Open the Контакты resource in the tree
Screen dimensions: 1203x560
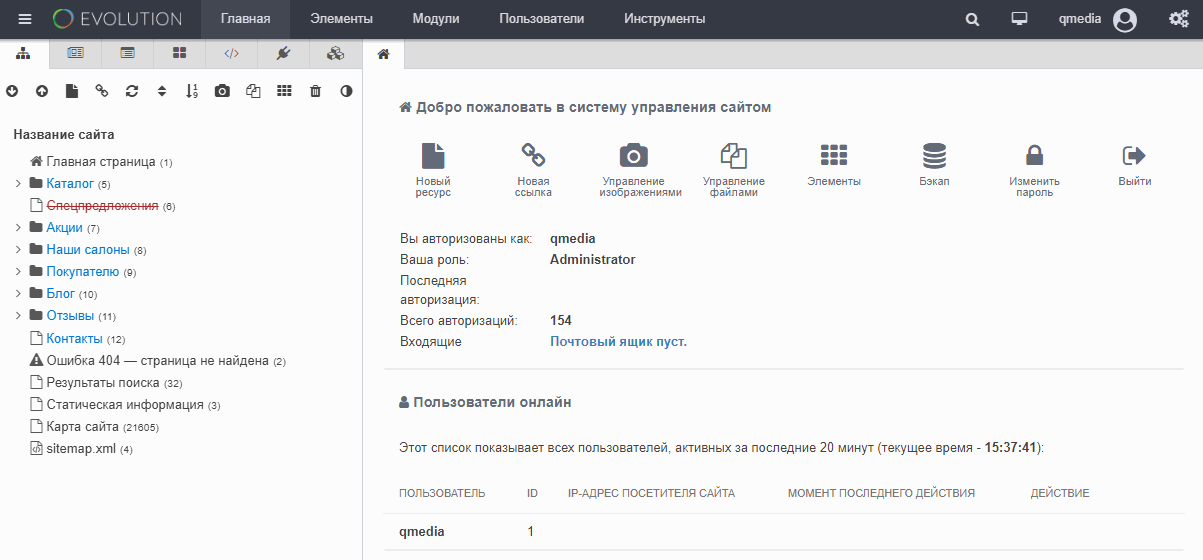click(74, 339)
